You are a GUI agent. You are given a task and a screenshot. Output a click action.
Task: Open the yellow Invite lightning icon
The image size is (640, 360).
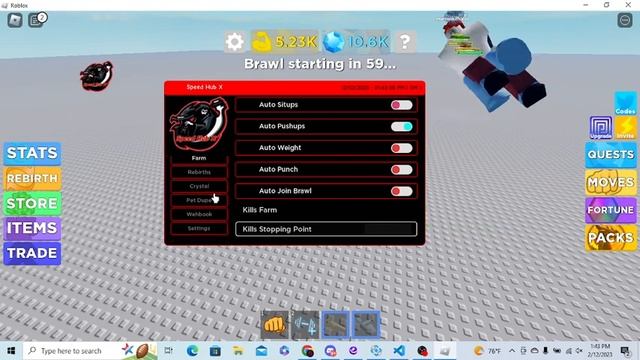tap(625, 127)
